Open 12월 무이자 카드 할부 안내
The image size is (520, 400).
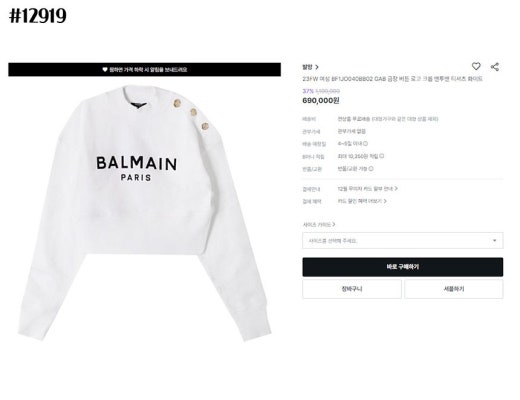[367, 189]
